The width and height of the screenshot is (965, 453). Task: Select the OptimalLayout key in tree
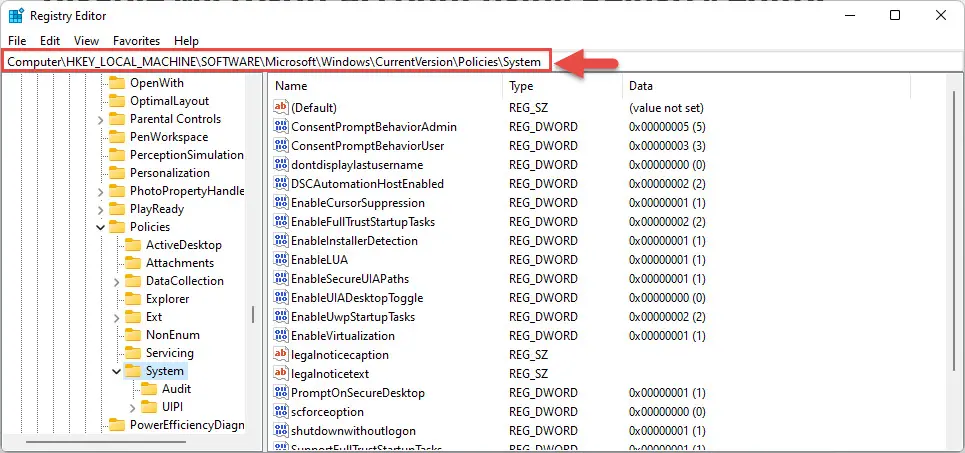pos(169,101)
